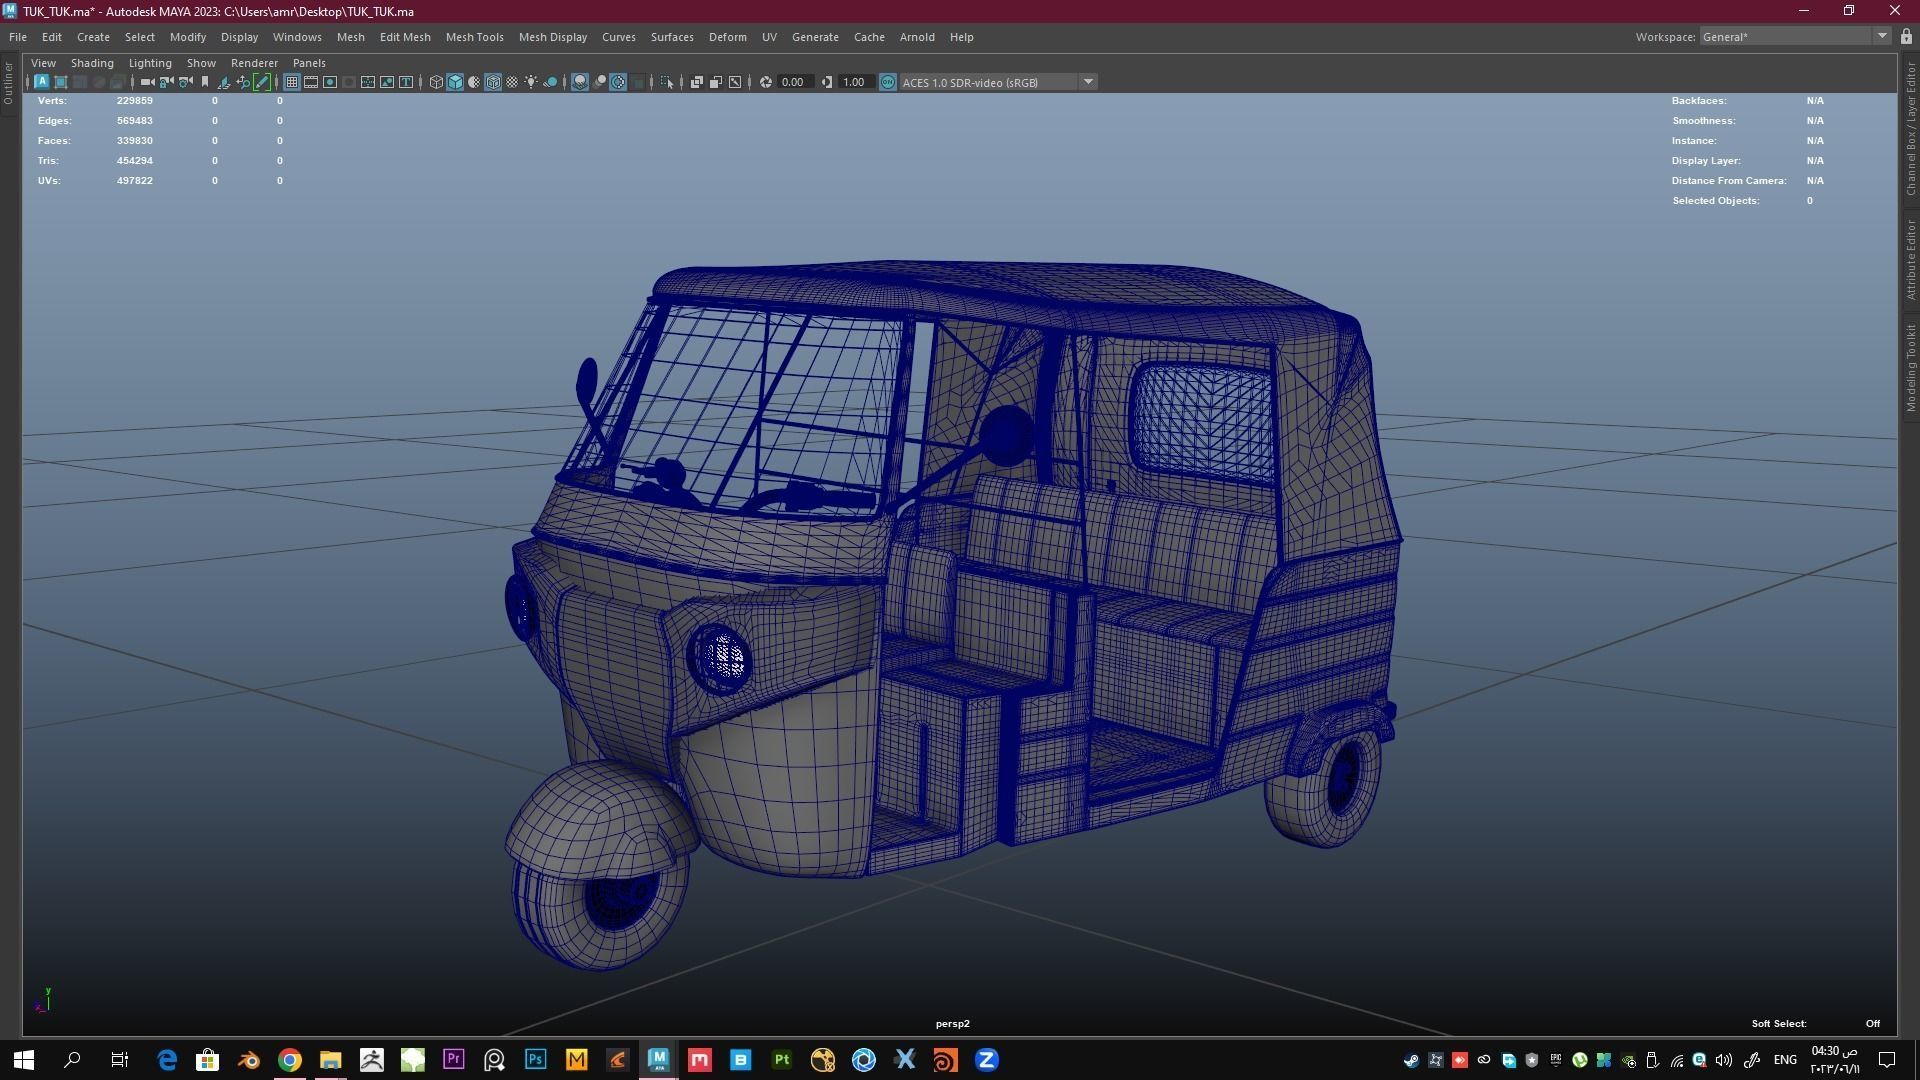Toggle the view transform ON button

tap(888, 82)
